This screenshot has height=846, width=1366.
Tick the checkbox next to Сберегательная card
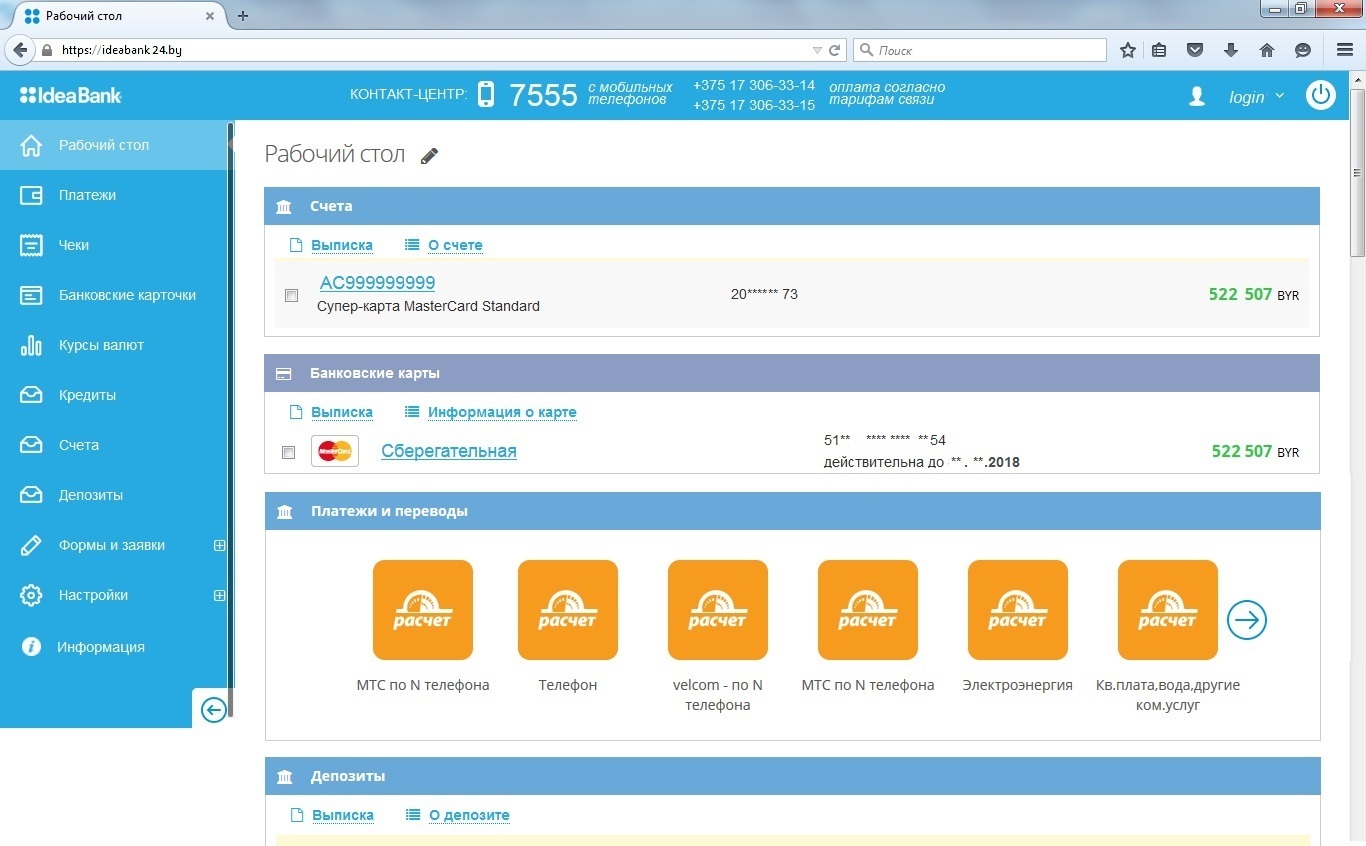pyautogui.click(x=288, y=452)
